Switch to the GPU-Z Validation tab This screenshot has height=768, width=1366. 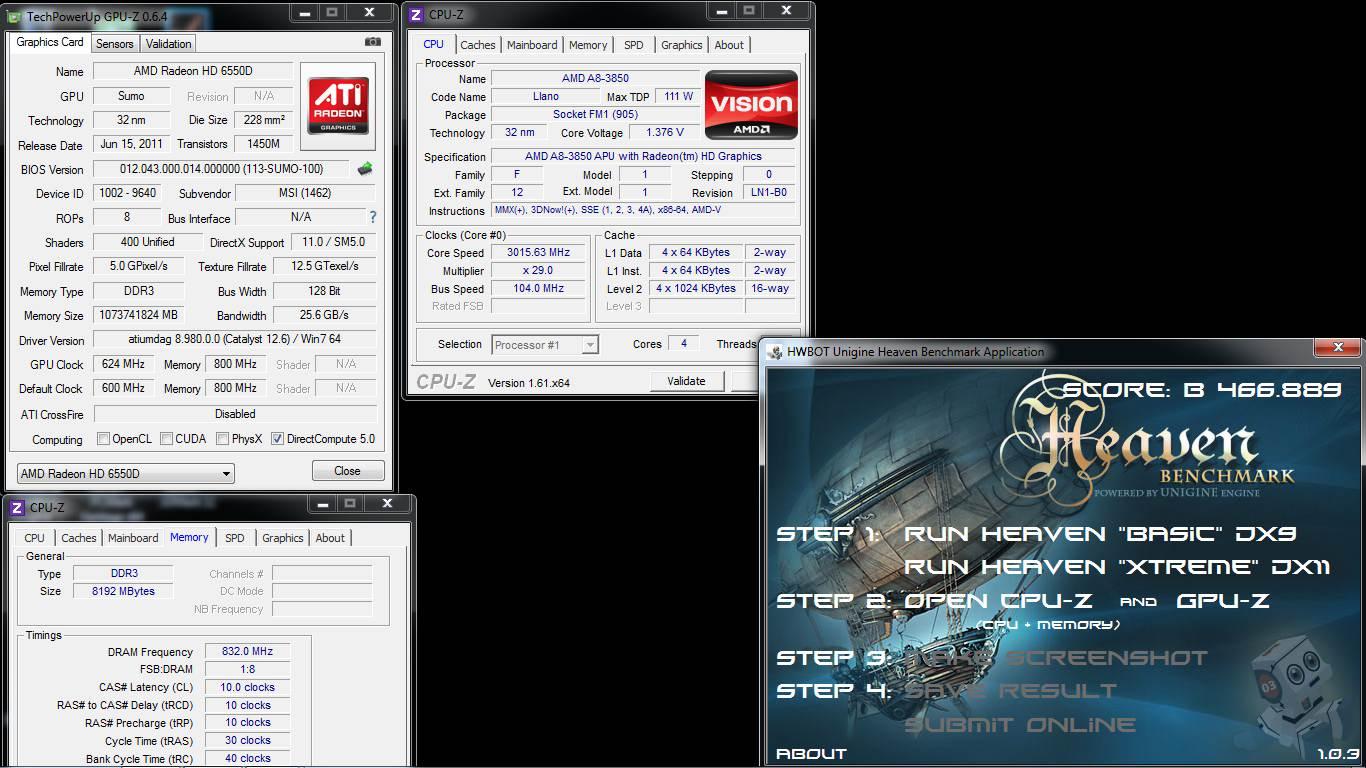click(168, 44)
